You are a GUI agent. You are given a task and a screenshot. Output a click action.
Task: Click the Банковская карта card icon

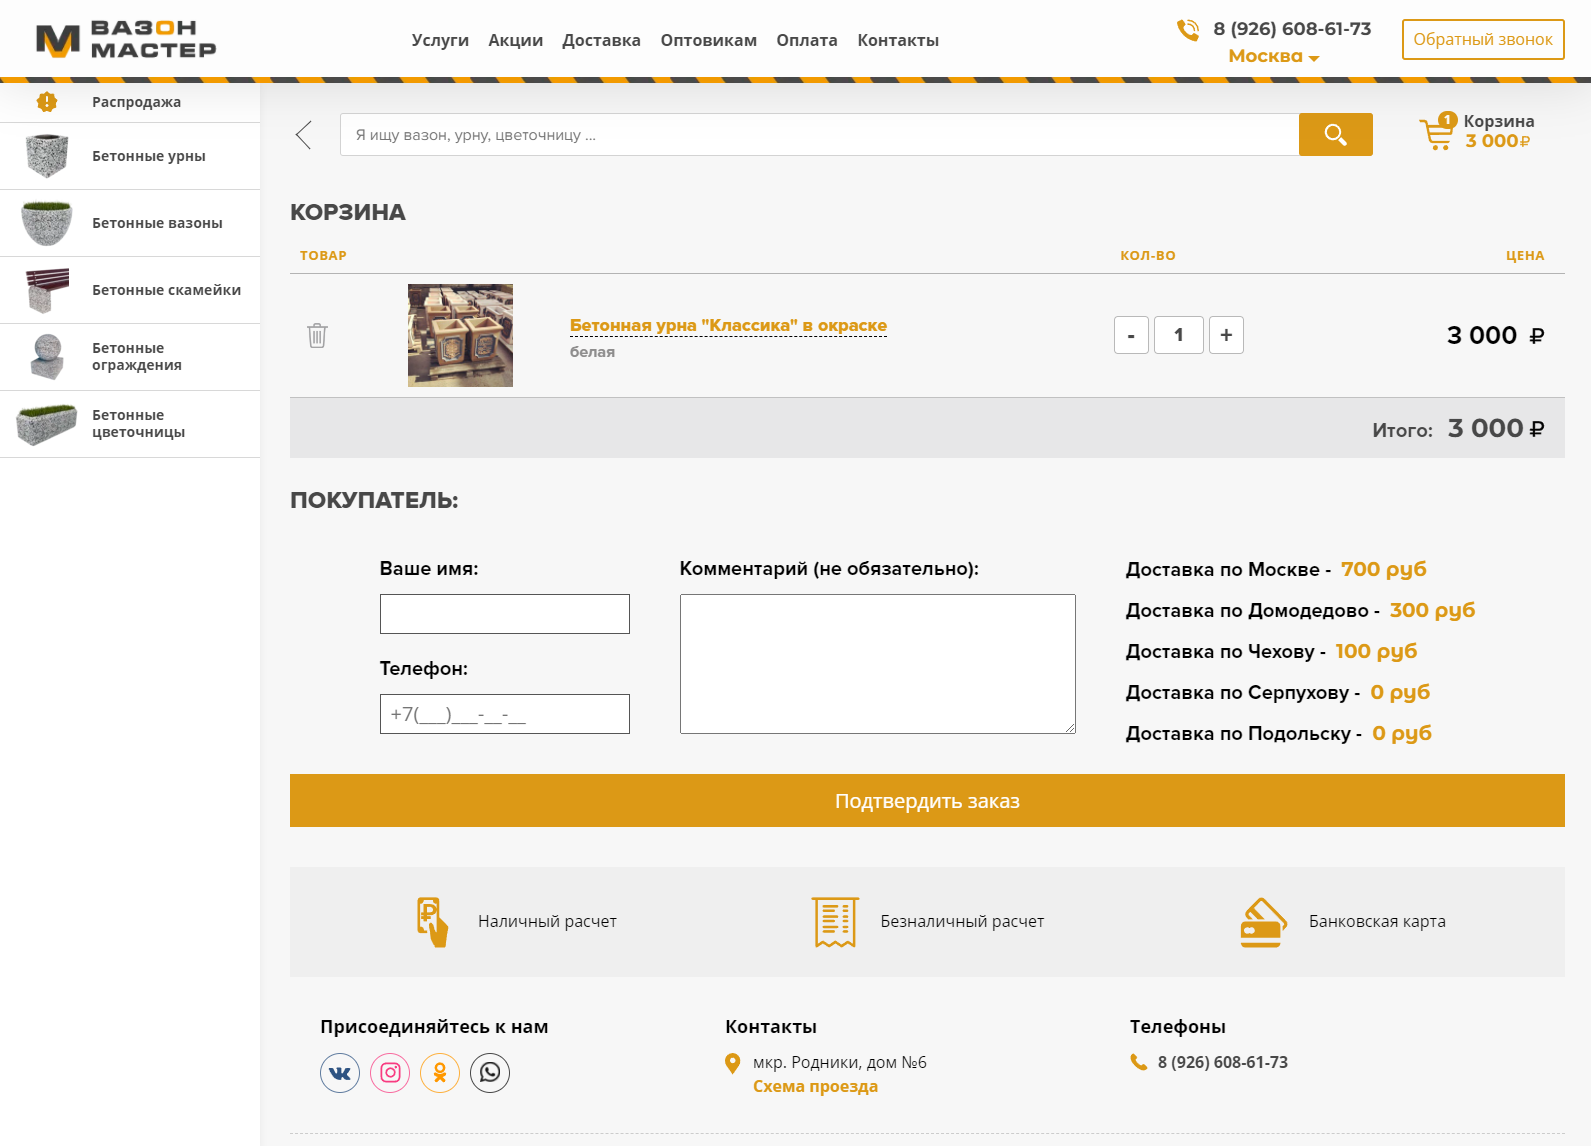click(x=1263, y=922)
